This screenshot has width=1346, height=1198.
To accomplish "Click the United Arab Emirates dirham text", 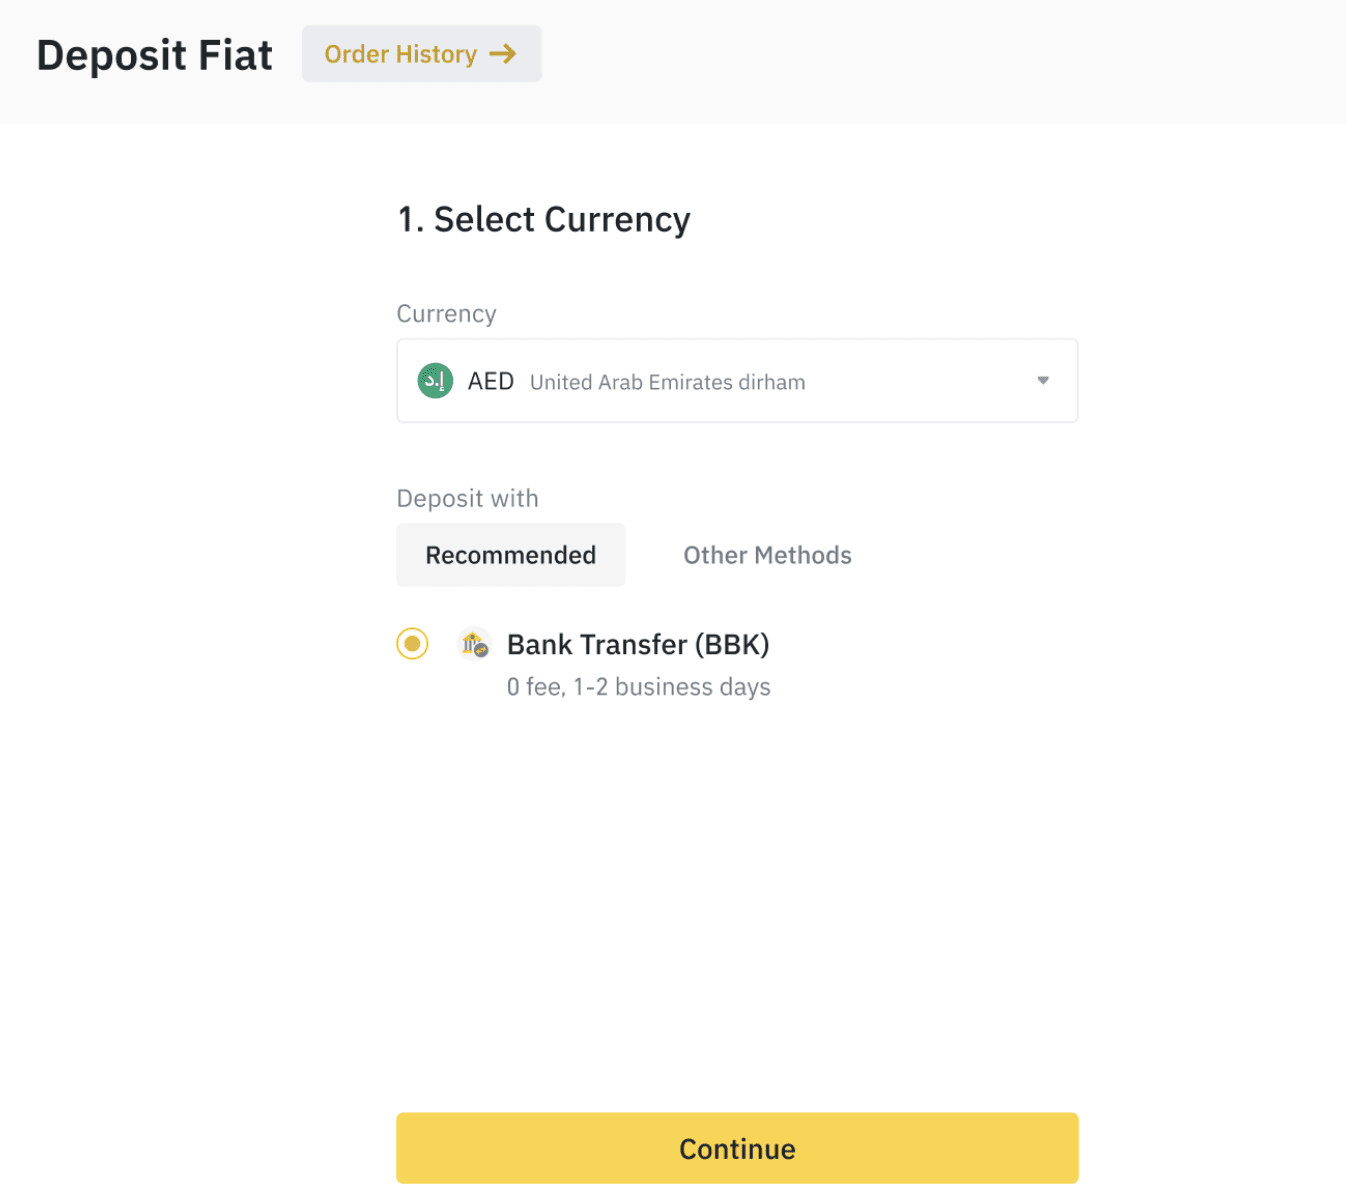I will [x=667, y=382].
